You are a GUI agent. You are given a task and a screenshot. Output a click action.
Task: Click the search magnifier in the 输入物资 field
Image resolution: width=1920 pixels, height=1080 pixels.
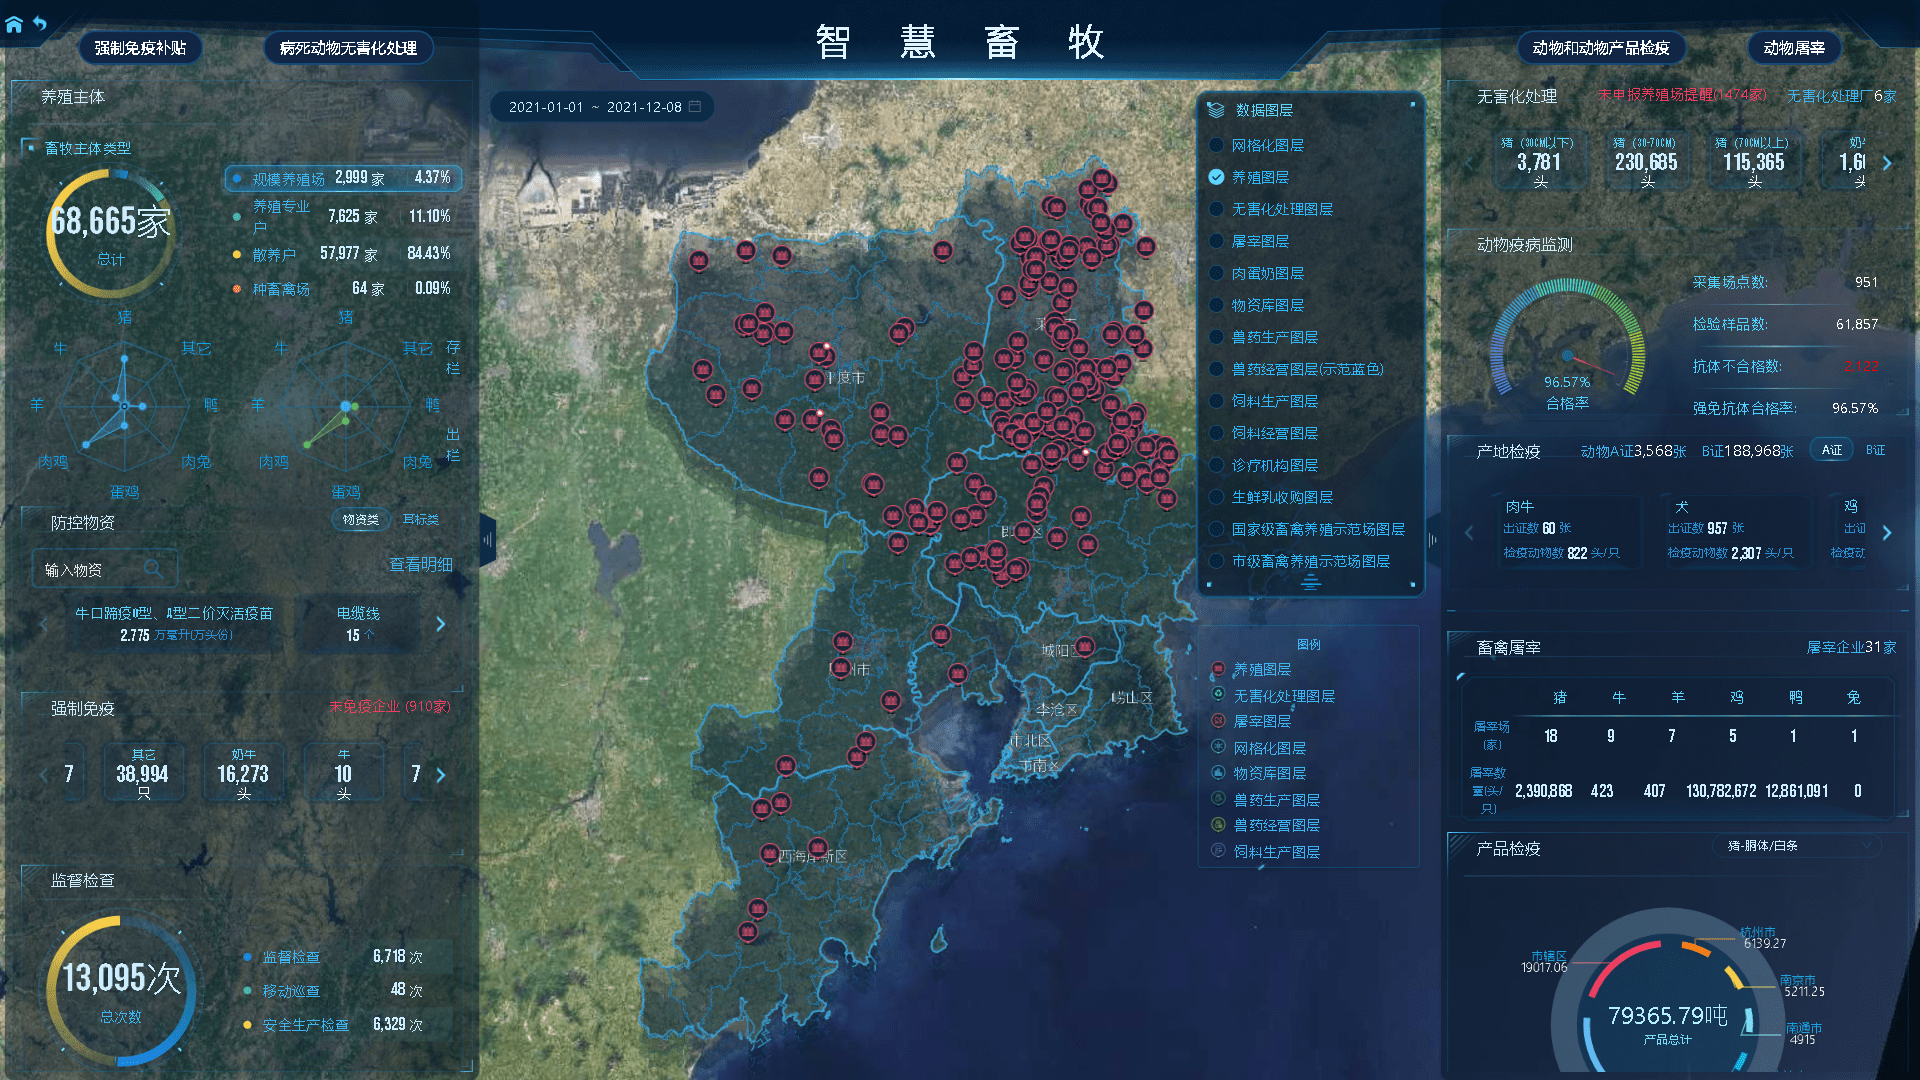(153, 569)
